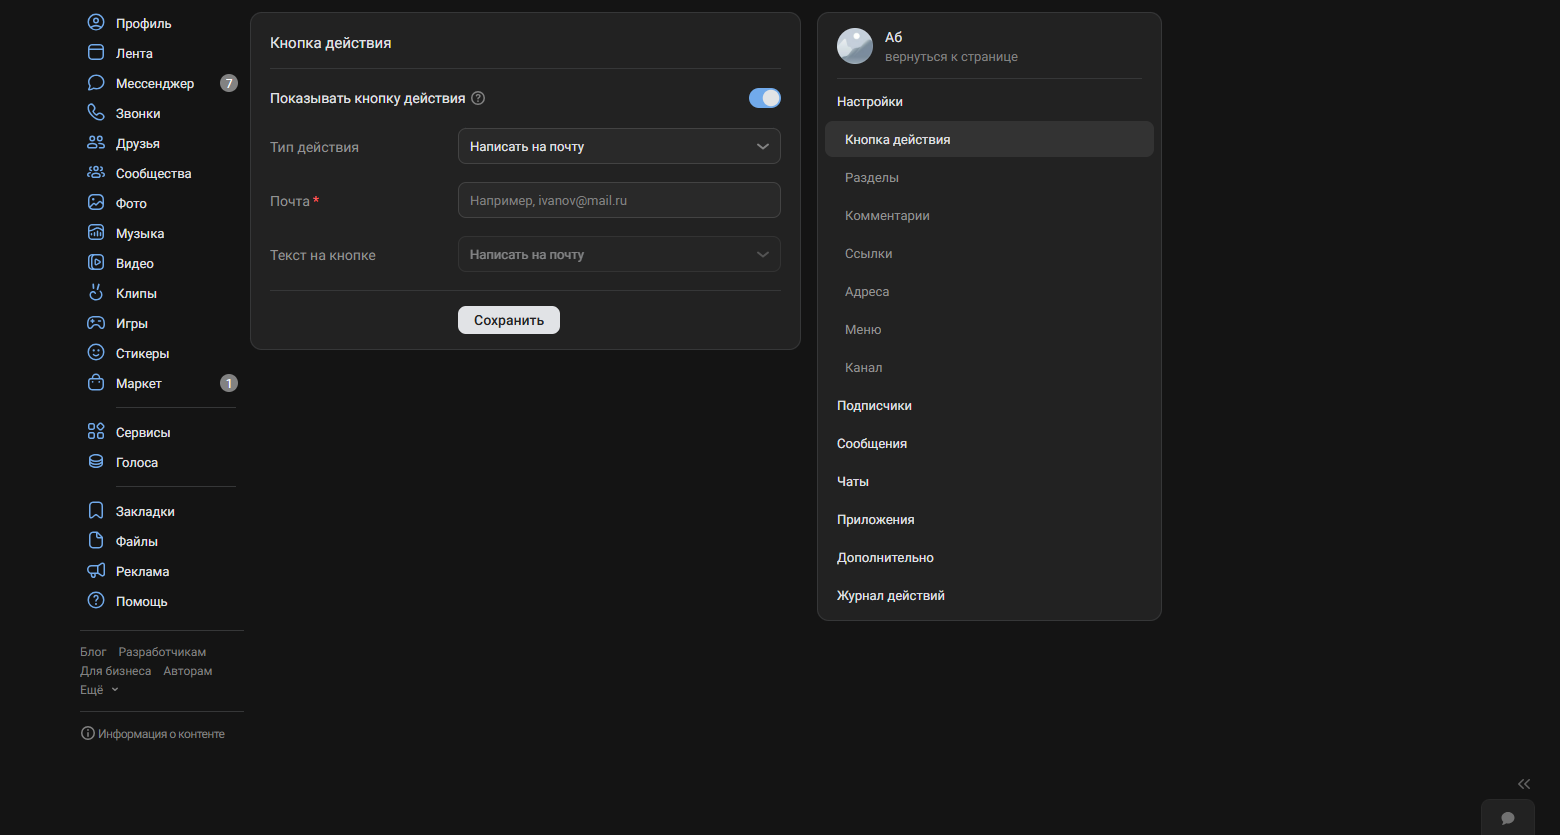Click the Почта email input field
Screen dimensions: 1560x835
[x=619, y=200]
